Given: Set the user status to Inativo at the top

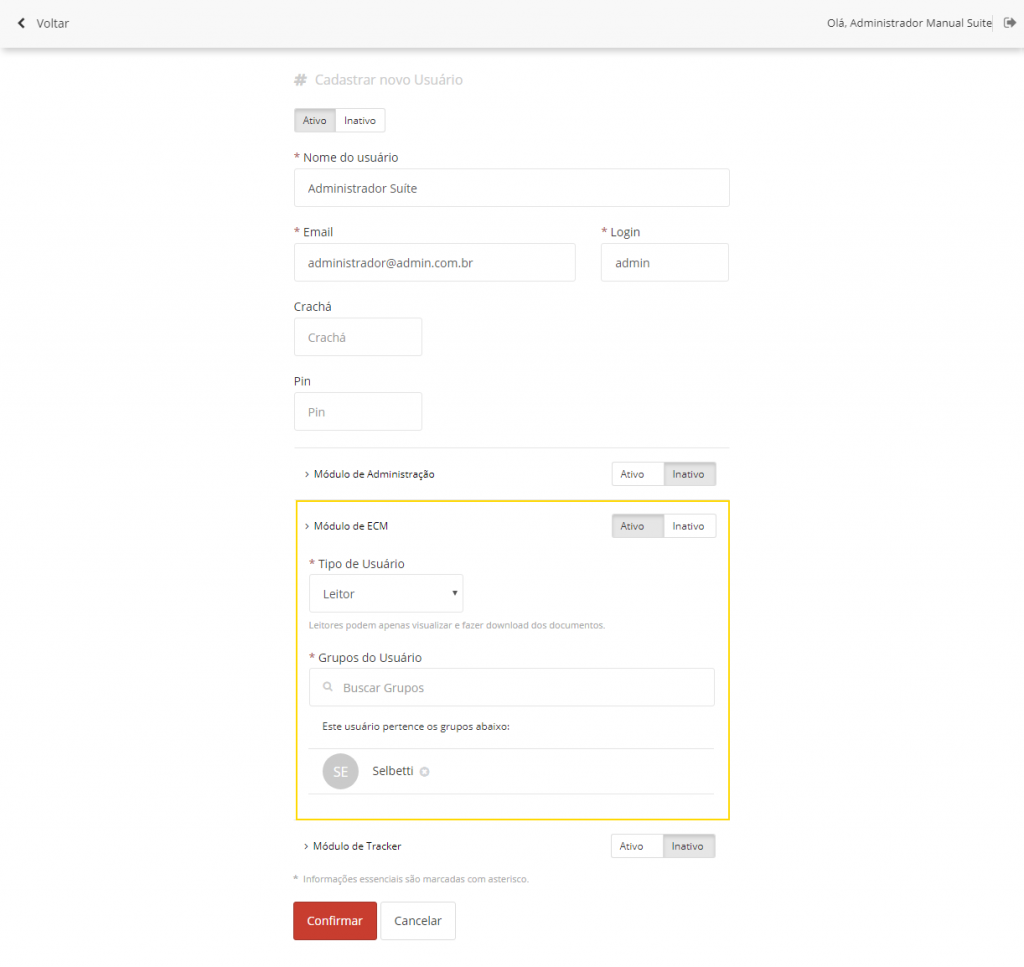Looking at the screenshot, I should point(360,120).
